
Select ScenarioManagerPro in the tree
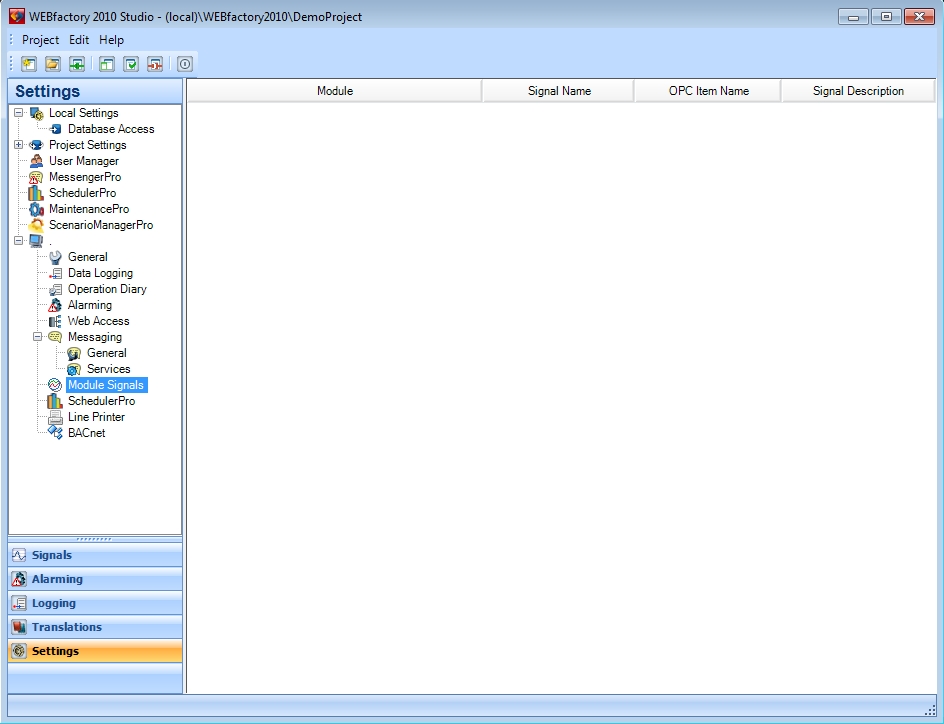tap(100, 225)
